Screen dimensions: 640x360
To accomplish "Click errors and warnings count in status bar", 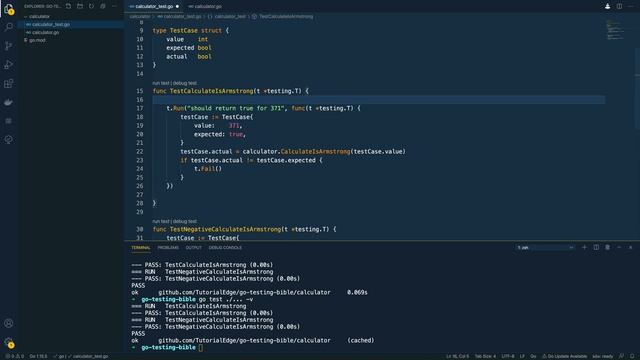I will point(14,356).
